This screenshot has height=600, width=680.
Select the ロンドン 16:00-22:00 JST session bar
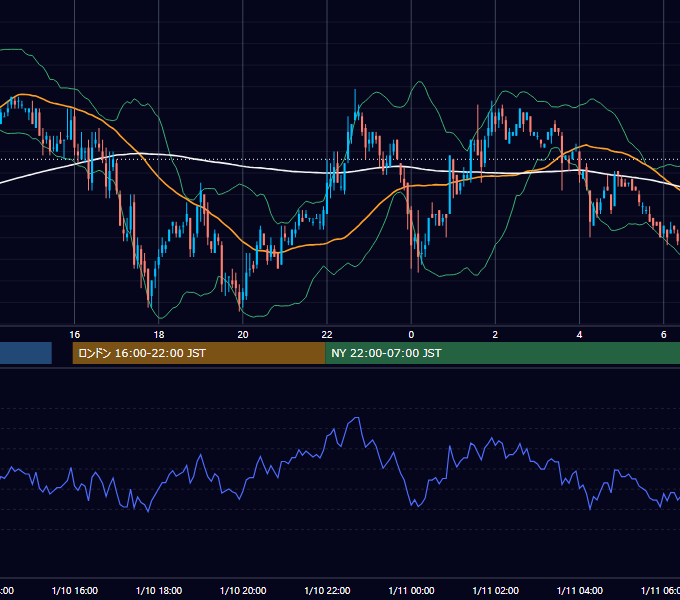199,353
